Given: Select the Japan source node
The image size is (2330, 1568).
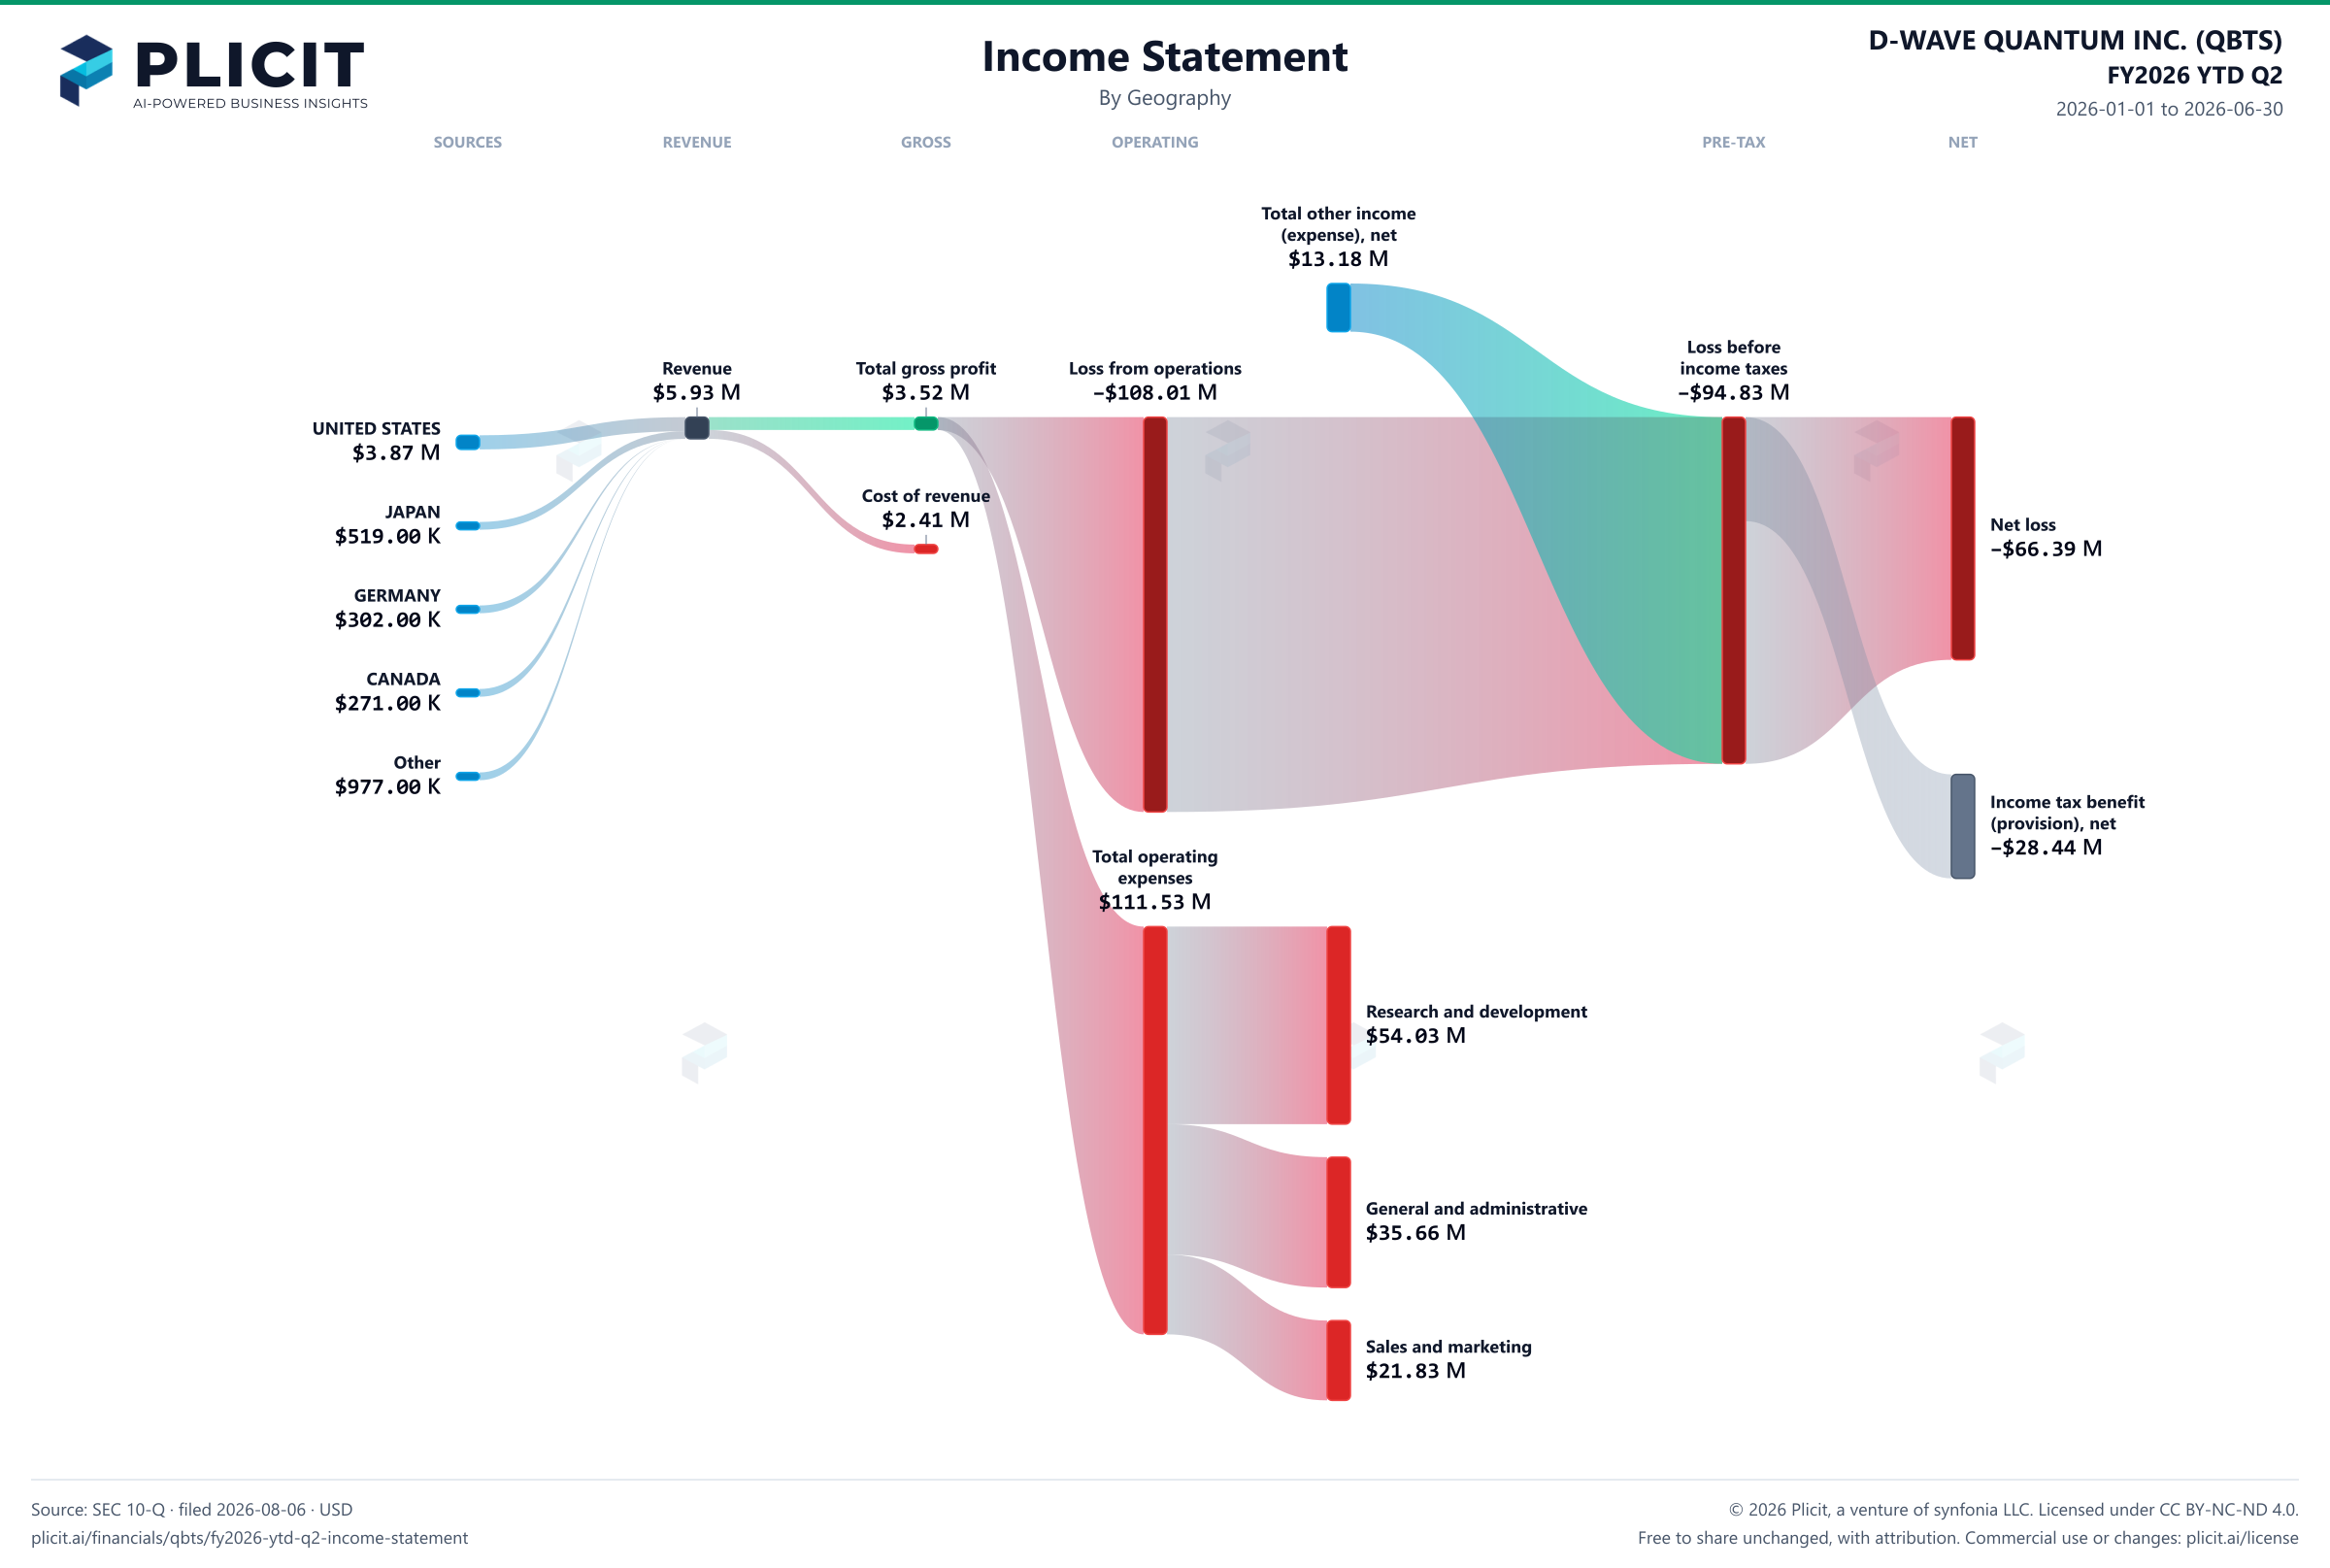Looking at the screenshot, I should click(468, 526).
